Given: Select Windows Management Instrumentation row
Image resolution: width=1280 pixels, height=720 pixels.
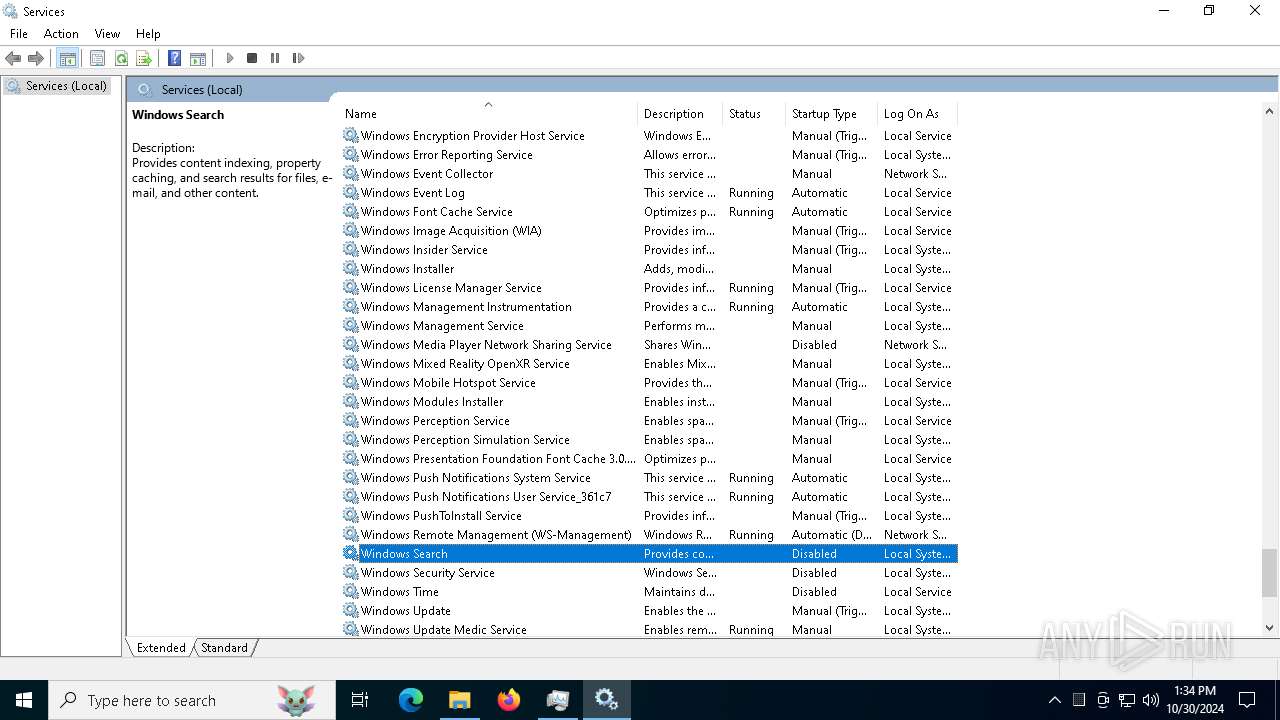Looking at the screenshot, I should click(x=649, y=307).
